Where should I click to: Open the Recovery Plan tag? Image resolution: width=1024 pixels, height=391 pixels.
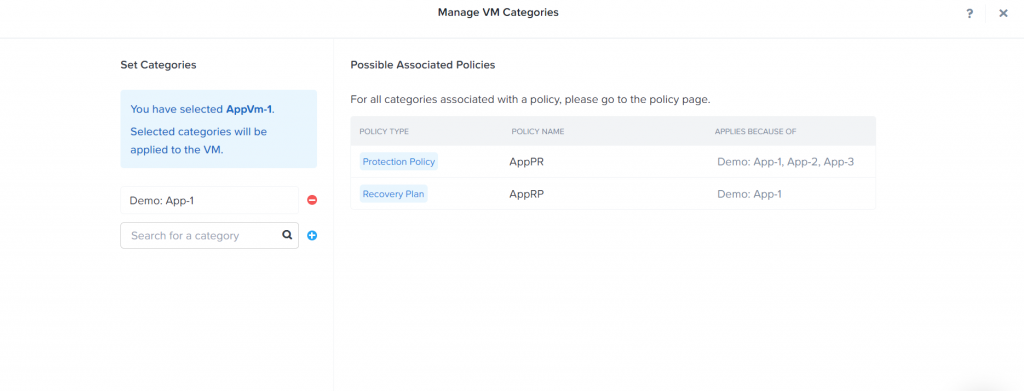(393, 194)
